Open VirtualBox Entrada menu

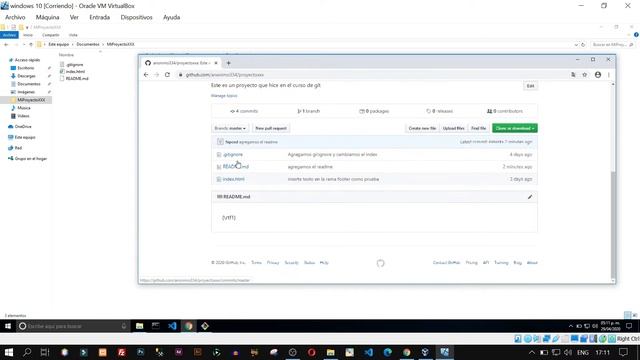click(x=100, y=17)
